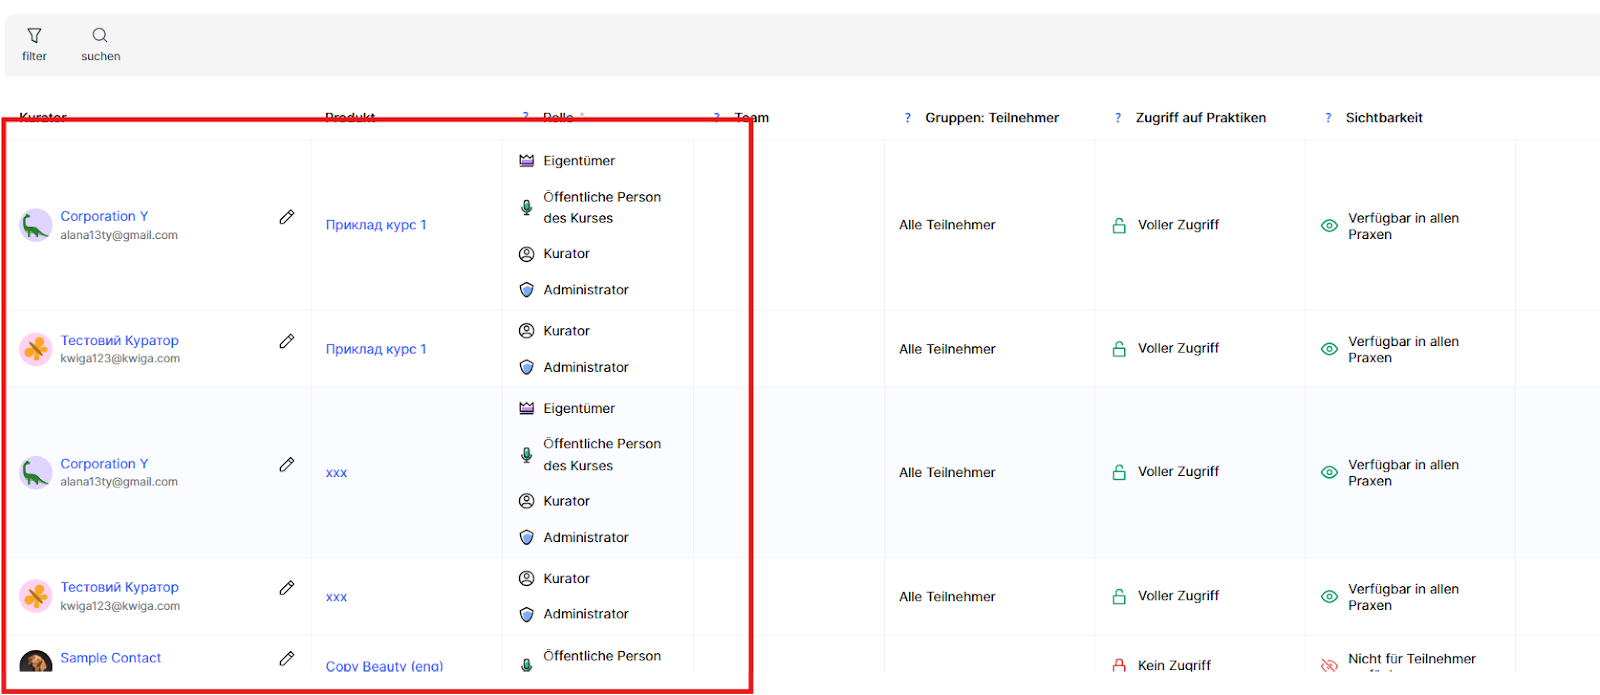Click the red lock beside Kein Zugriff
This screenshot has height=695, width=1600.
click(x=1119, y=664)
